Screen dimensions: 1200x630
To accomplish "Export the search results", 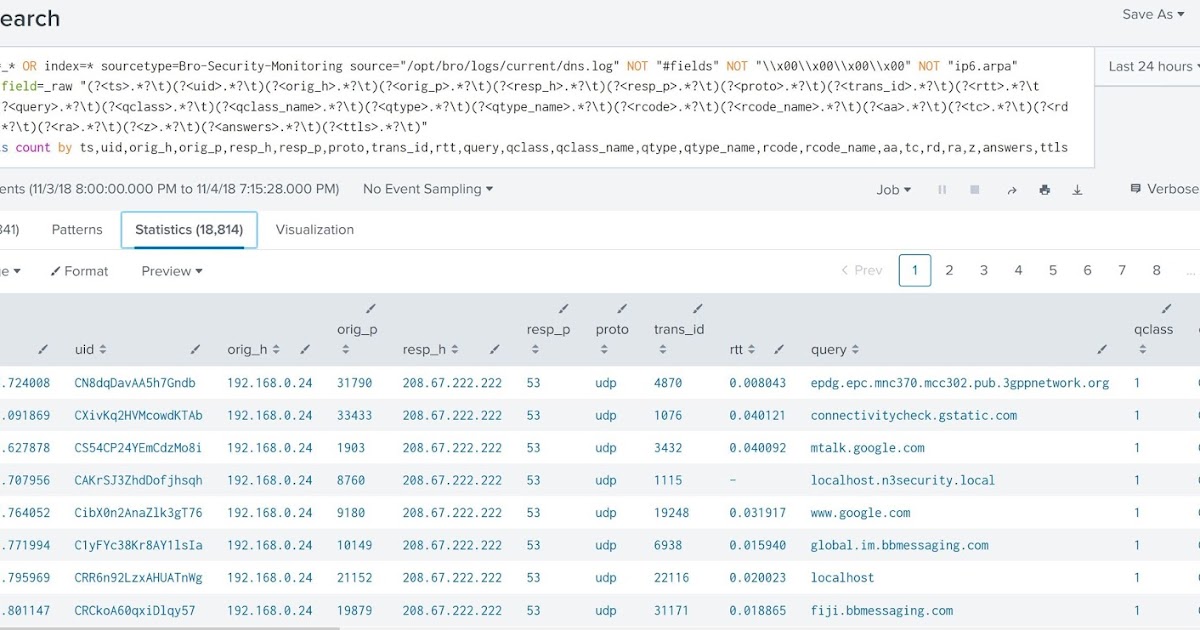I will click(x=1077, y=188).
